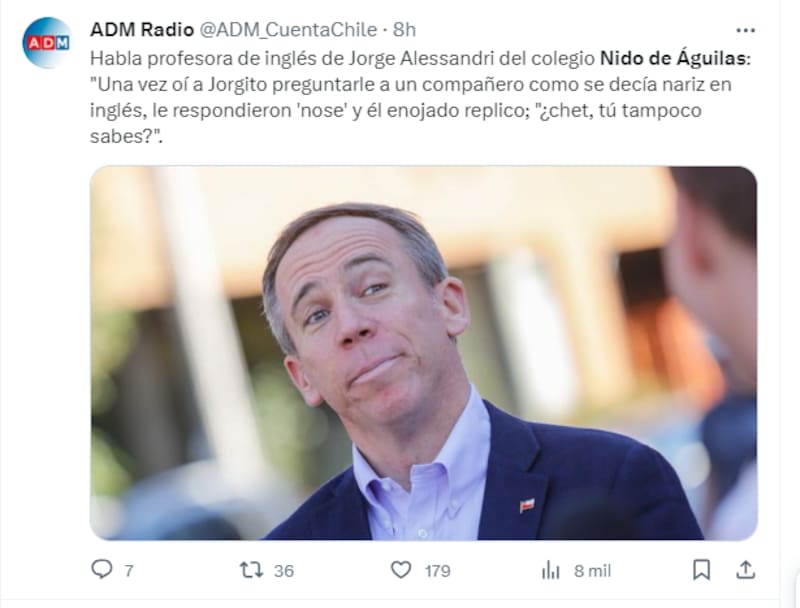Retweet this post using the arrows icon

click(x=252, y=570)
